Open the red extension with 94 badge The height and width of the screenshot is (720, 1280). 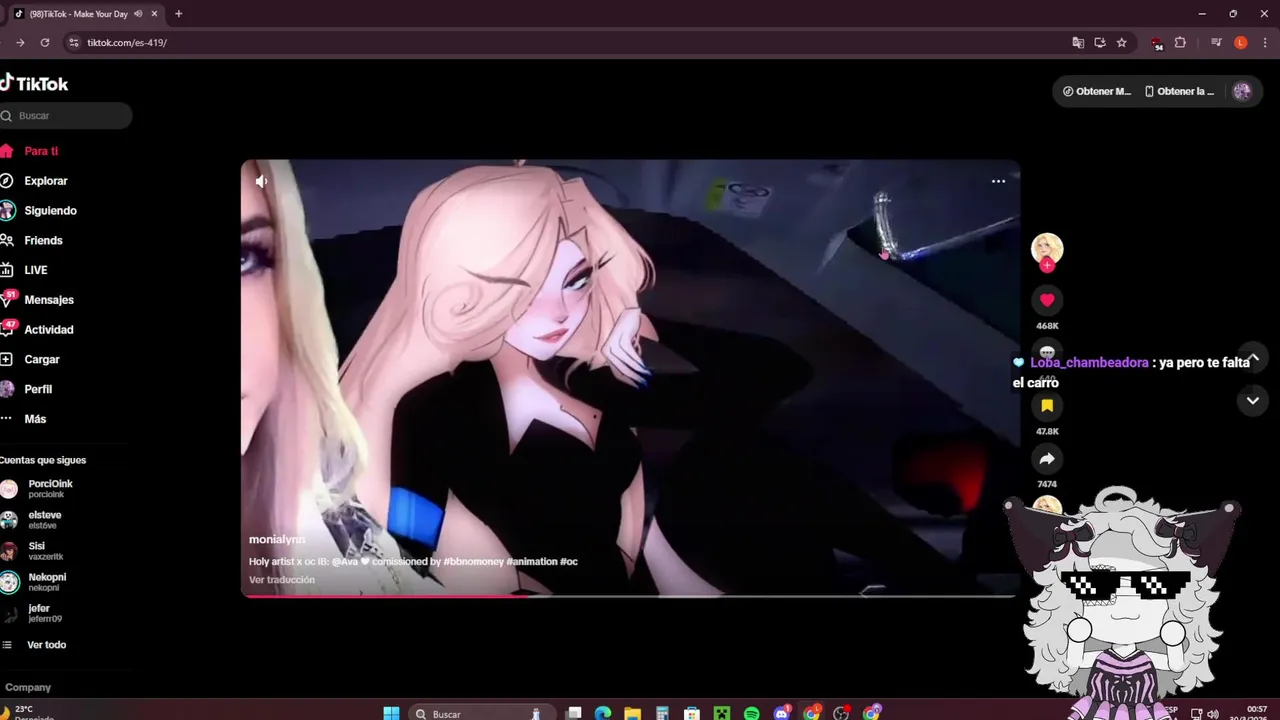click(x=1157, y=43)
